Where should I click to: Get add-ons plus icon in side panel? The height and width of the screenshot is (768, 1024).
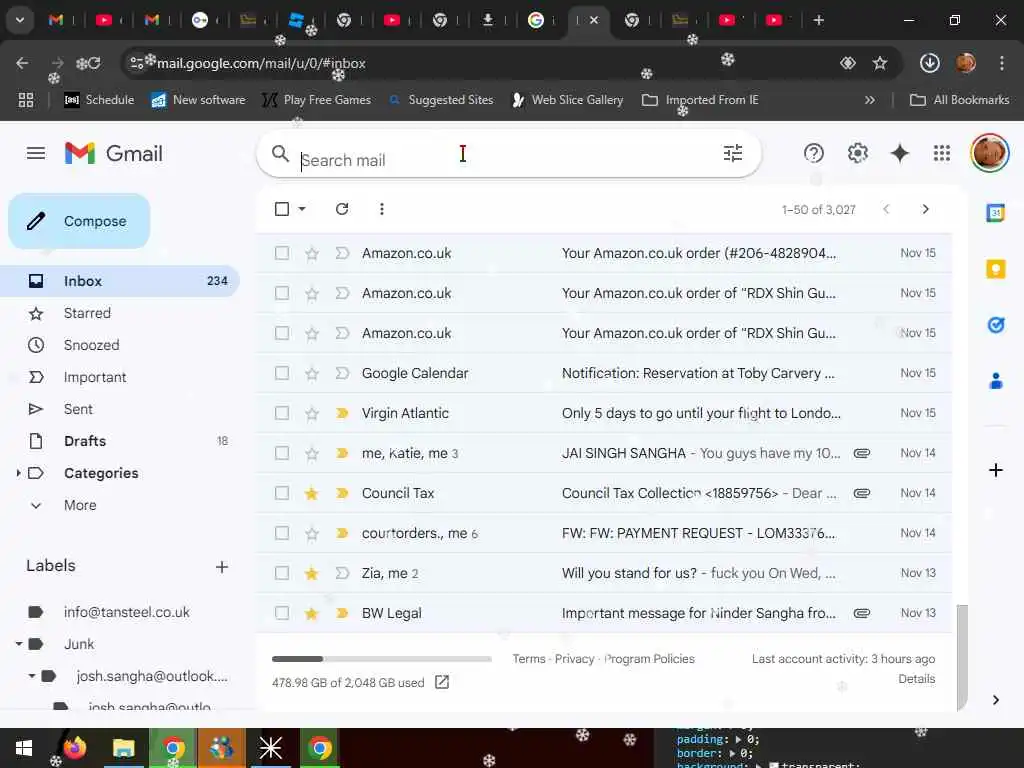[x=995, y=470]
